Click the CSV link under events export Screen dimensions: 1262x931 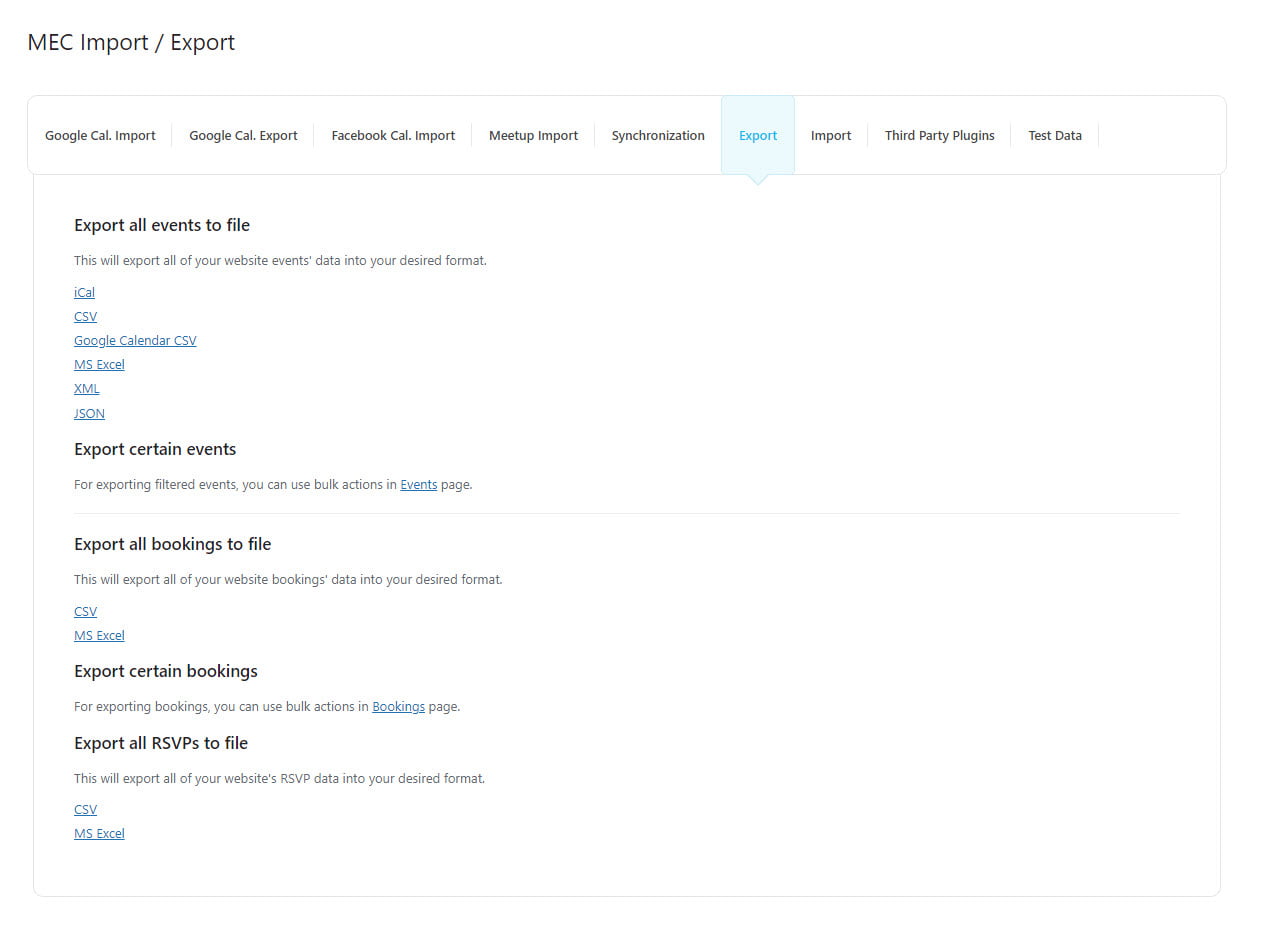(x=85, y=317)
